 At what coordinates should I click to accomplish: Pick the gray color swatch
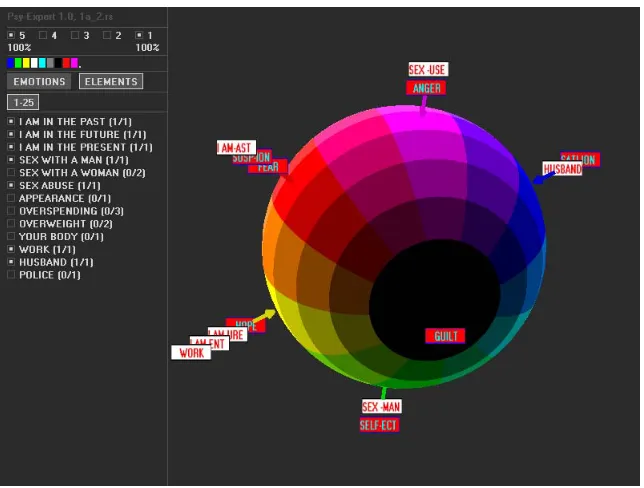(51, 63)
